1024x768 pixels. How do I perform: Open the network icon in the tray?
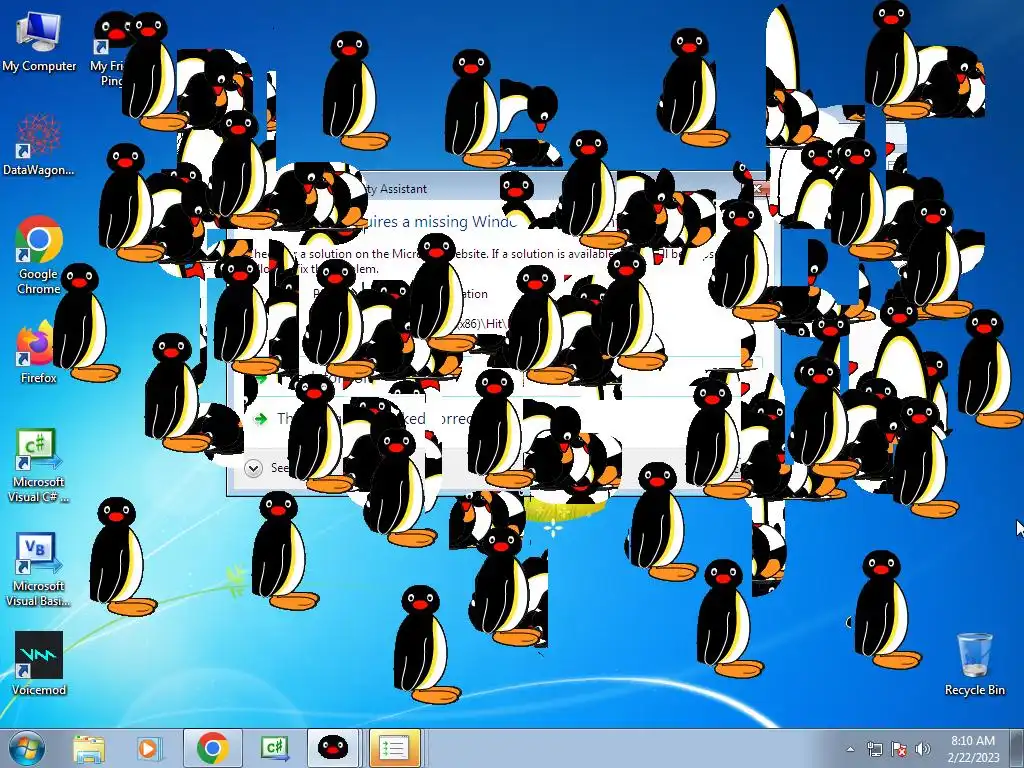(x=874, y=750)
